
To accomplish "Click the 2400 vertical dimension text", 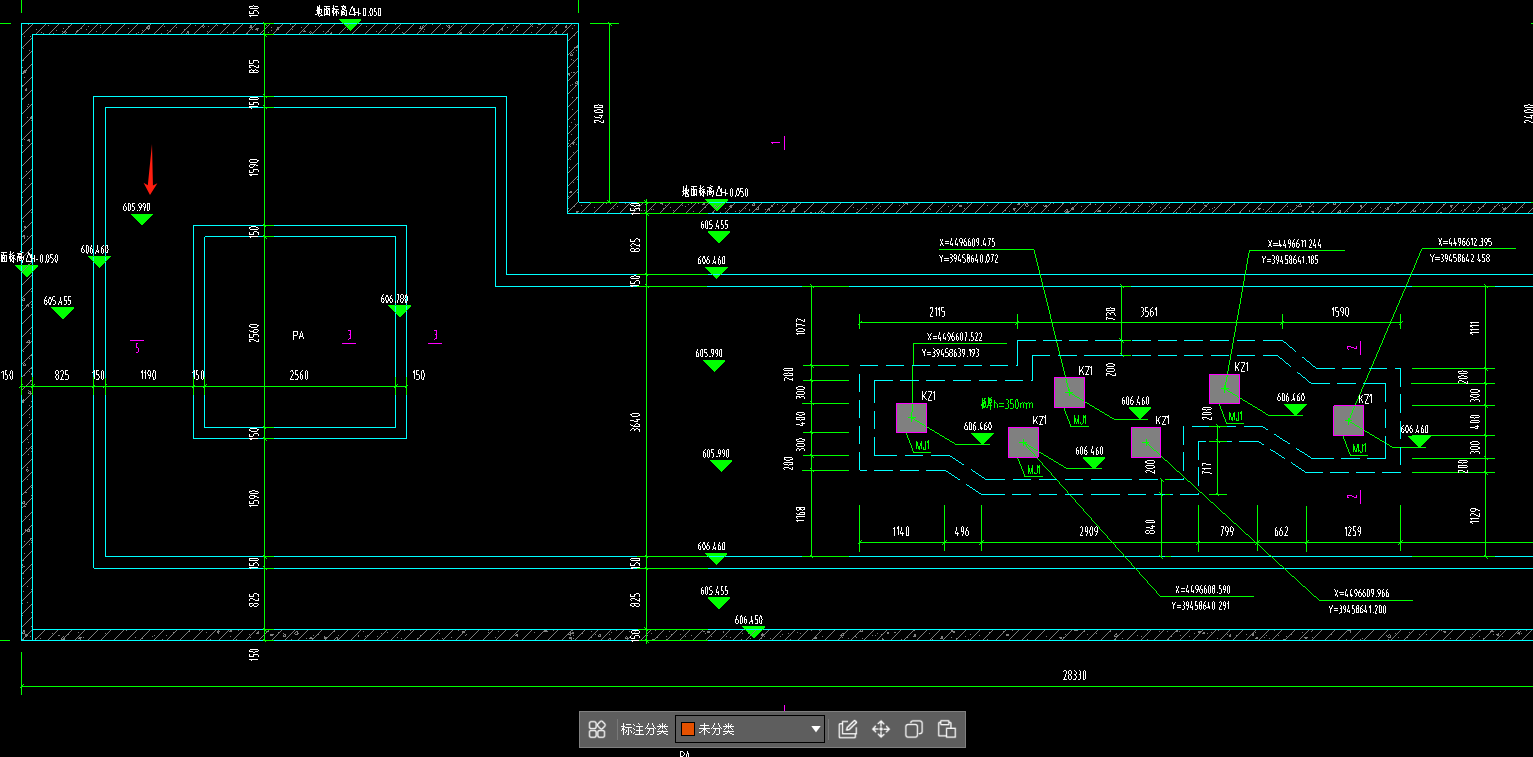I will click(x=598, y=112).
